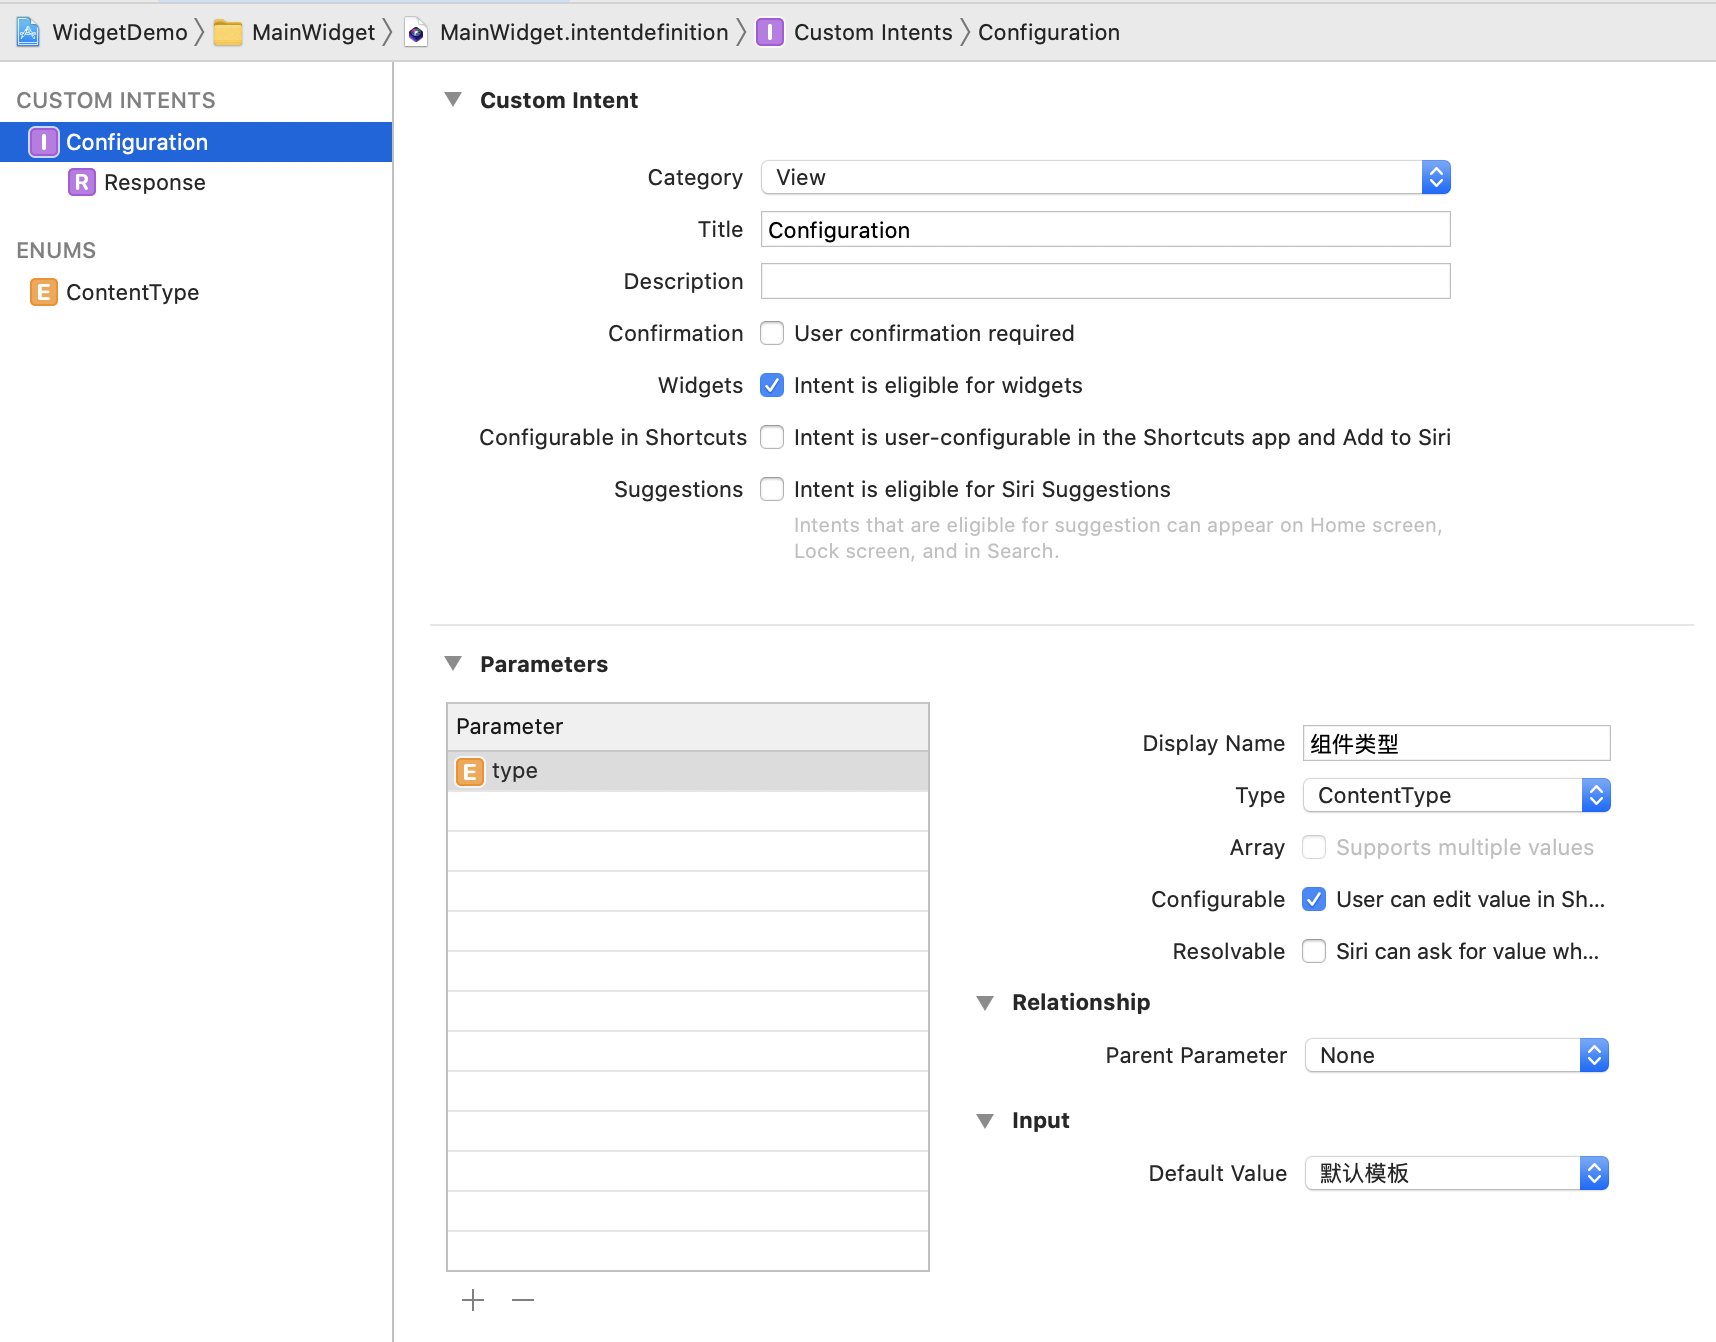Toggle User confirmation required checkbox

pos(772,333)
